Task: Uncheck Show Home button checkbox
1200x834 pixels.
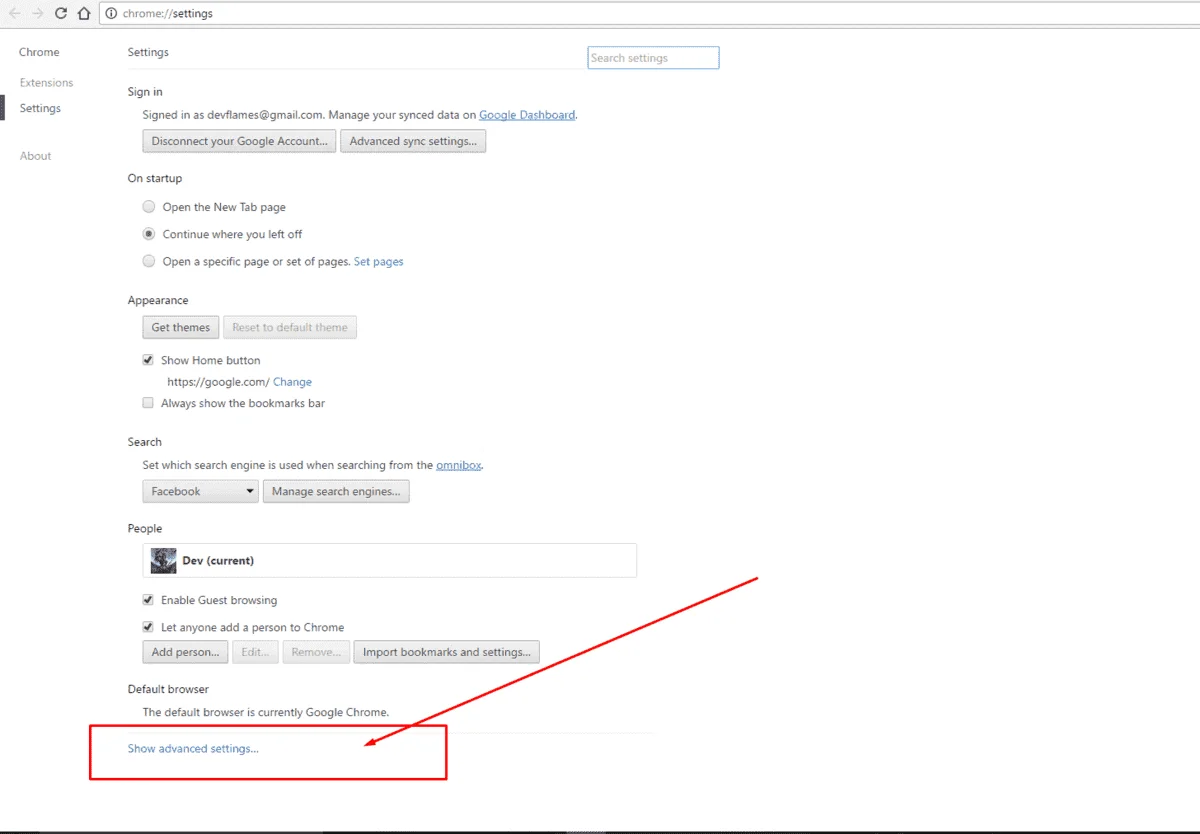Action: pyautogui.click(x=148, y=360)
